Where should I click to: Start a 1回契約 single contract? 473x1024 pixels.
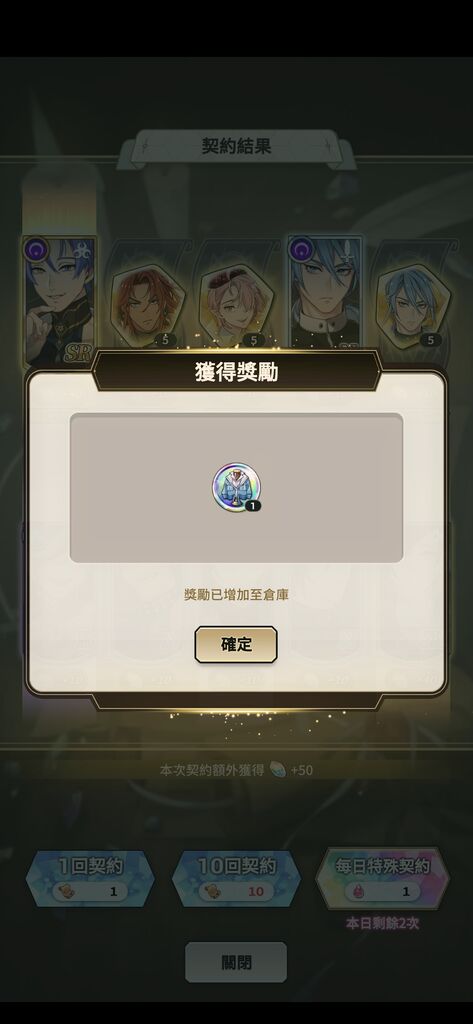(90, 878)
